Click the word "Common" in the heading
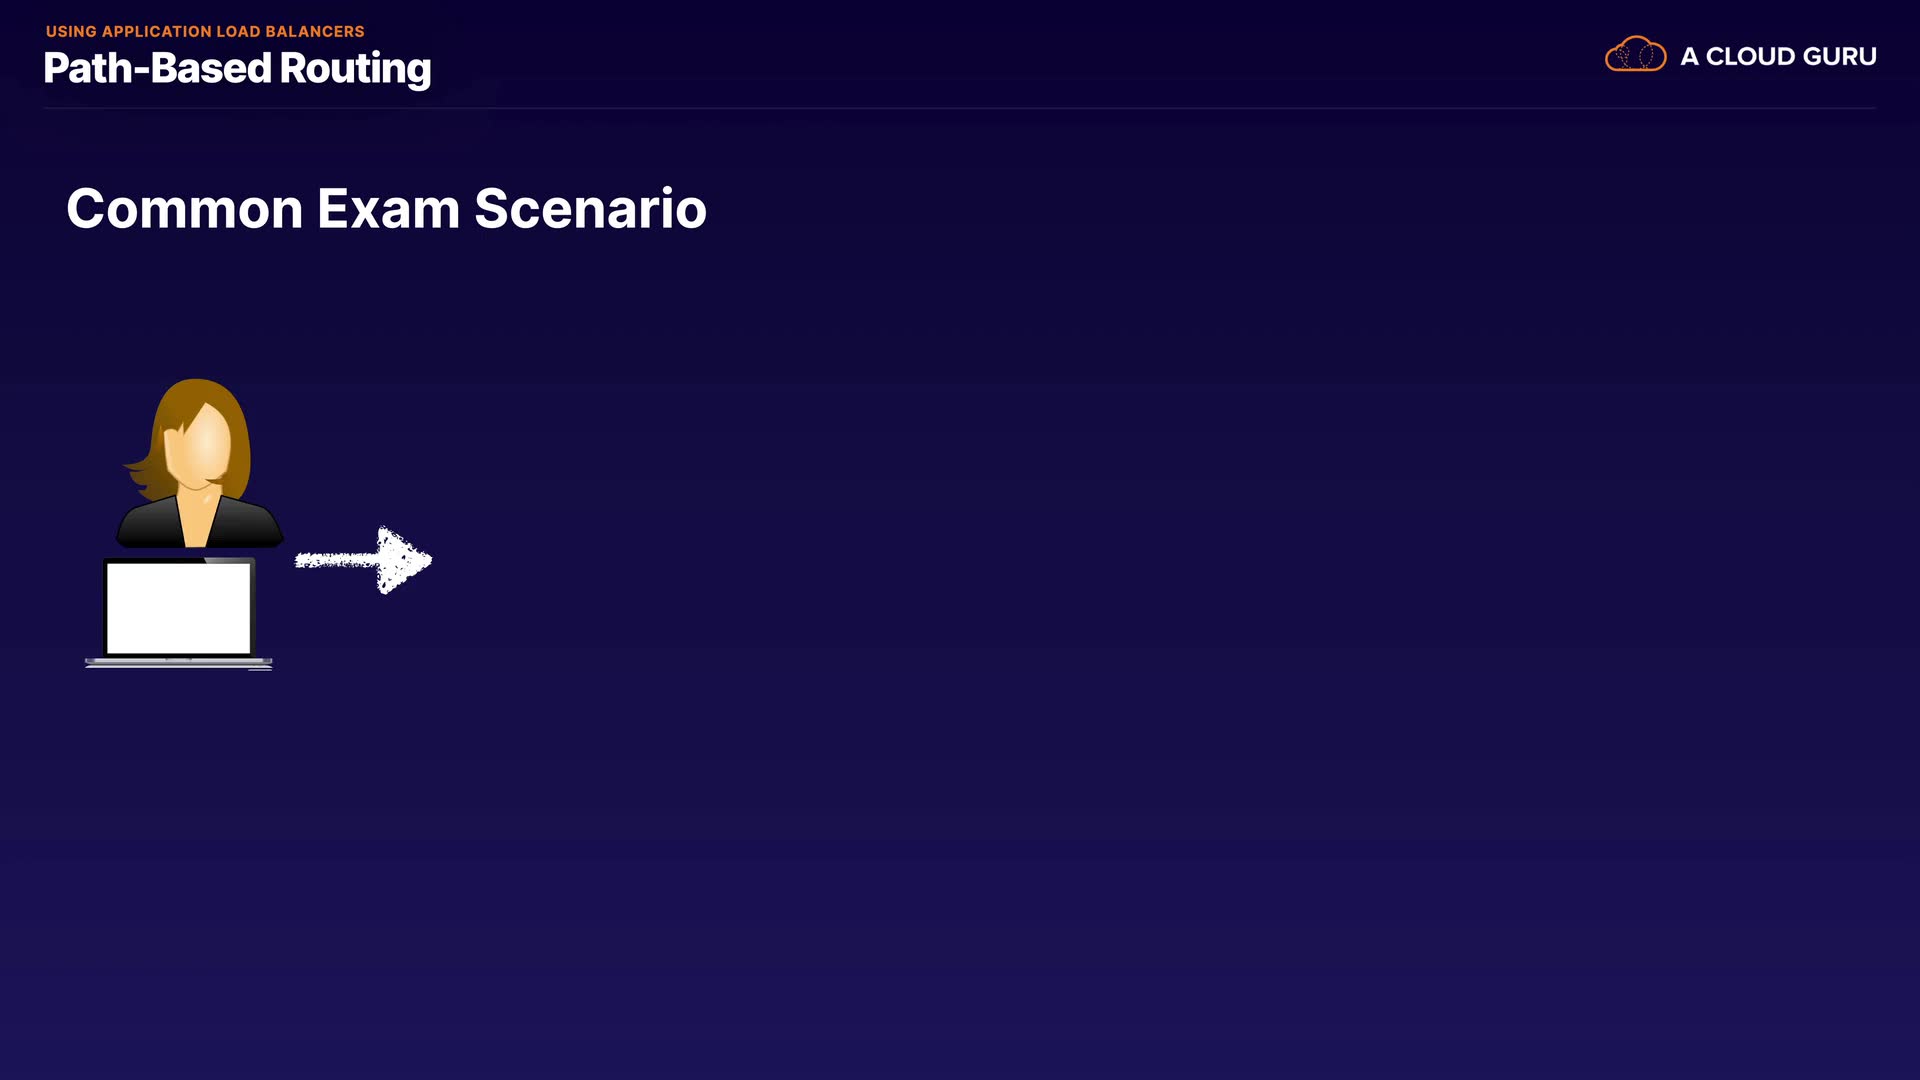The image size is (1920, 1080). click(x=184, y=209)
